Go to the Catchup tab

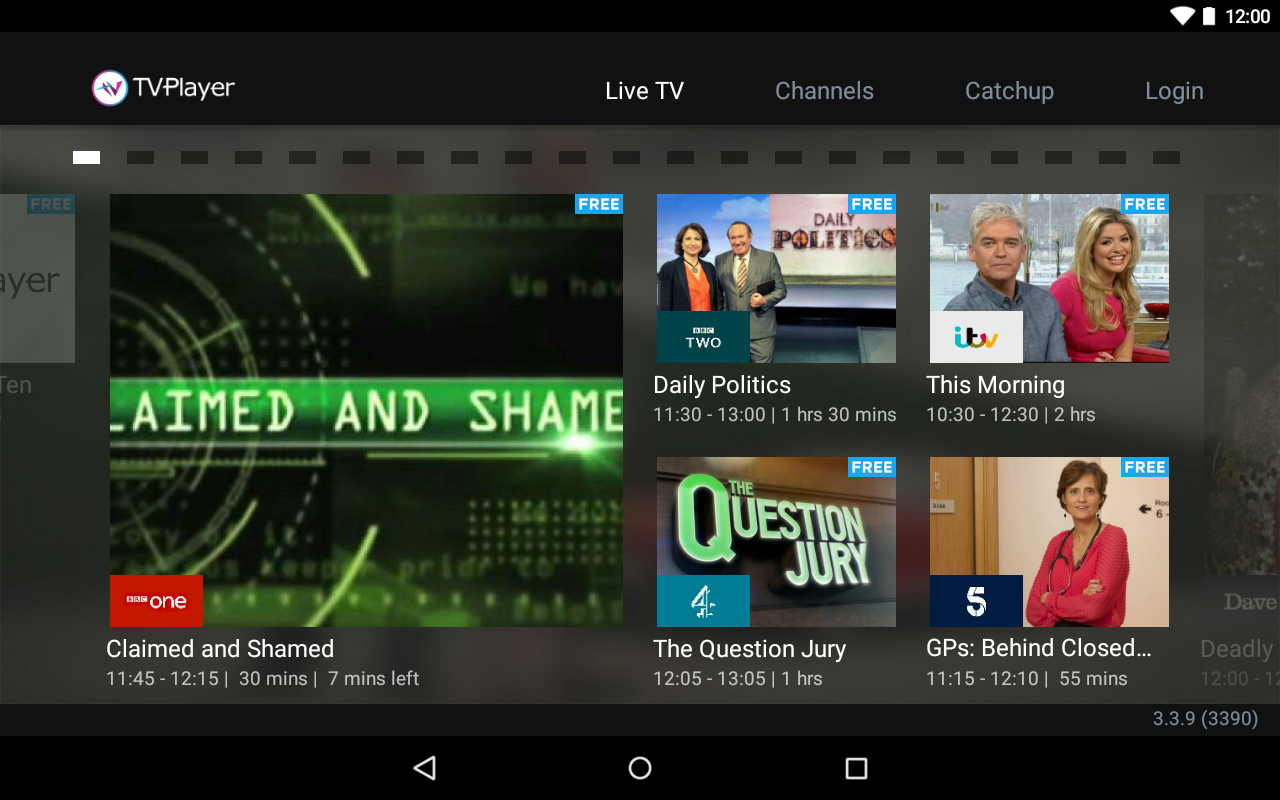(x=1009, y=91)
